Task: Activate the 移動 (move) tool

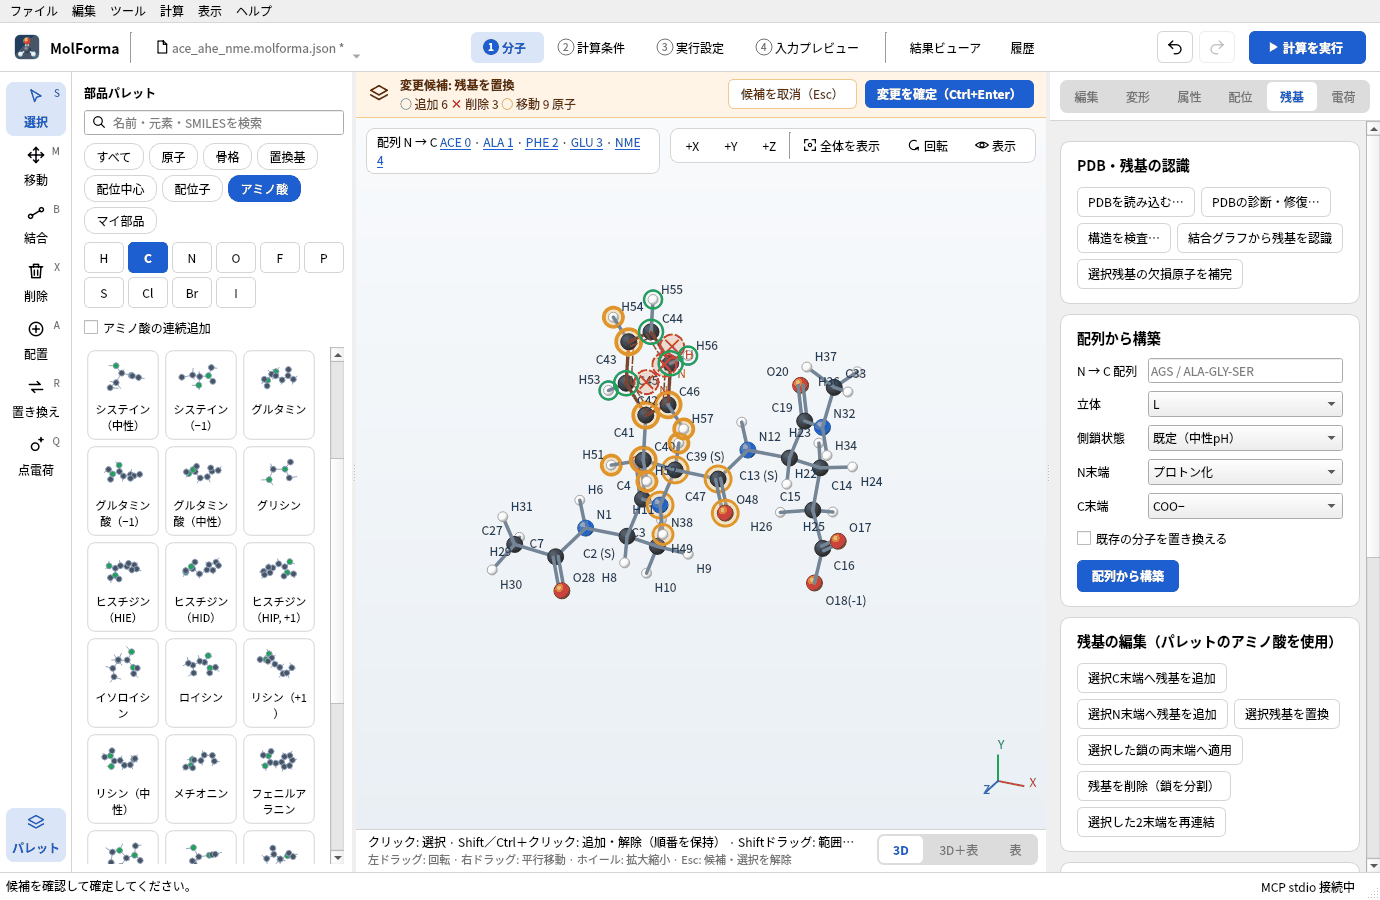Action: pyautogui.click(x=36, y=166)
